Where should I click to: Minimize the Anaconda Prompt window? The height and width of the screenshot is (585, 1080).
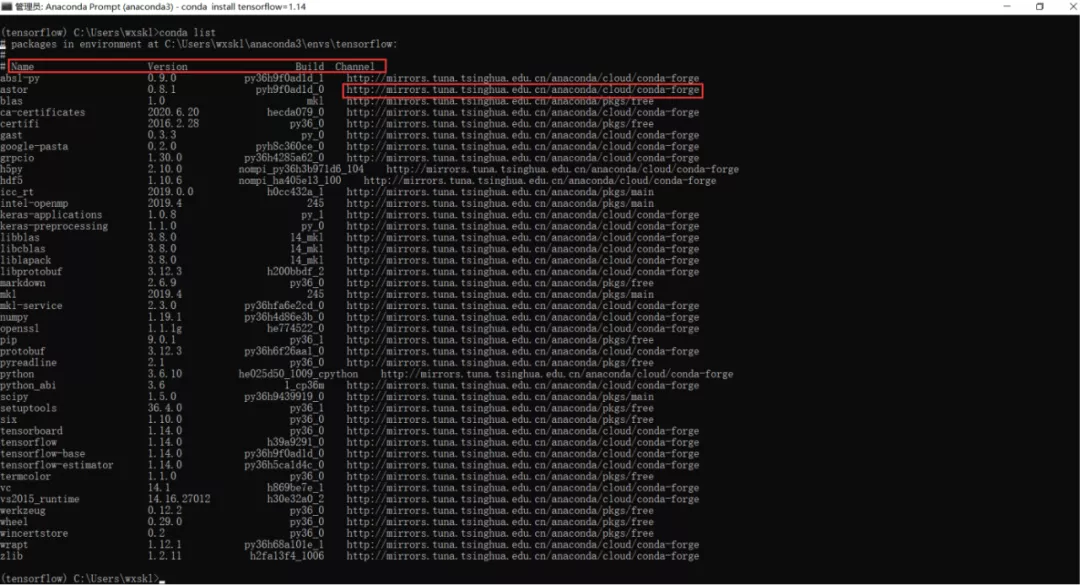click(1007, 6)
